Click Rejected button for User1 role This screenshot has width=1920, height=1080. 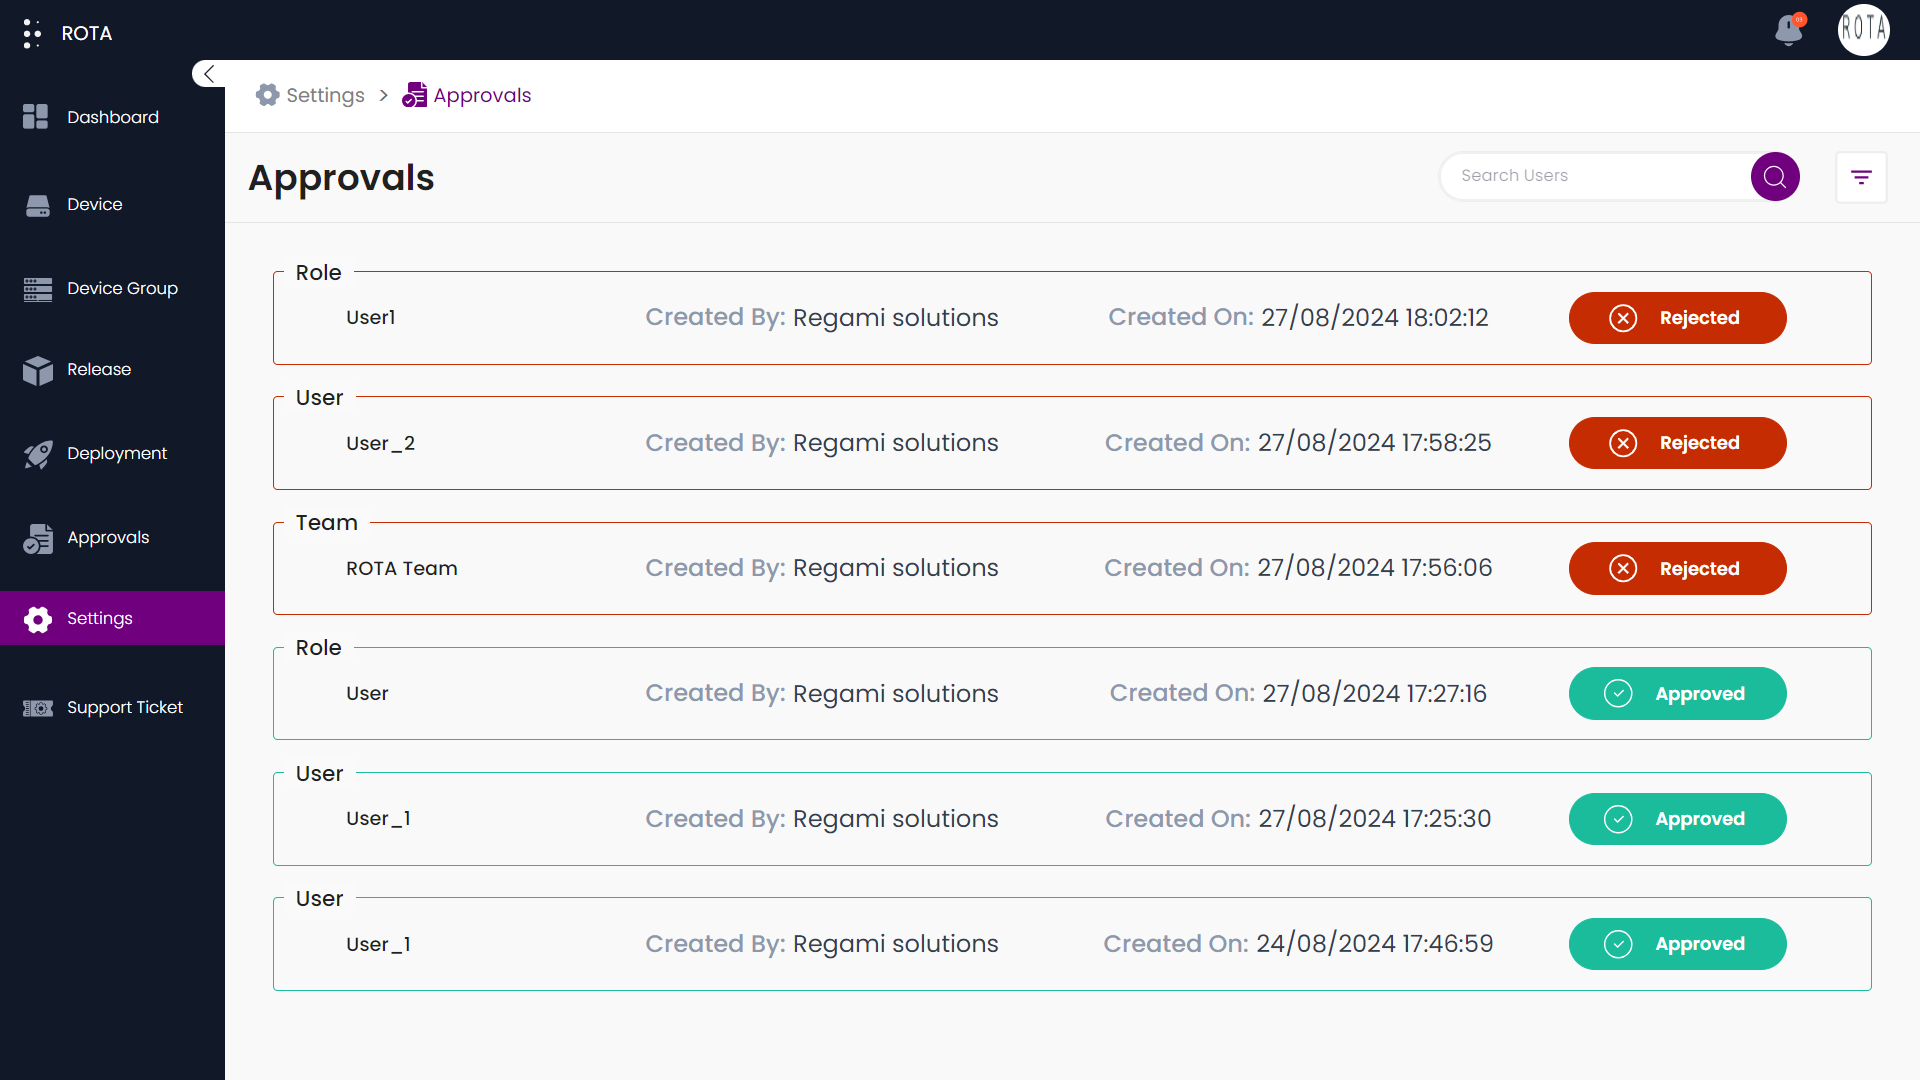1677,318
